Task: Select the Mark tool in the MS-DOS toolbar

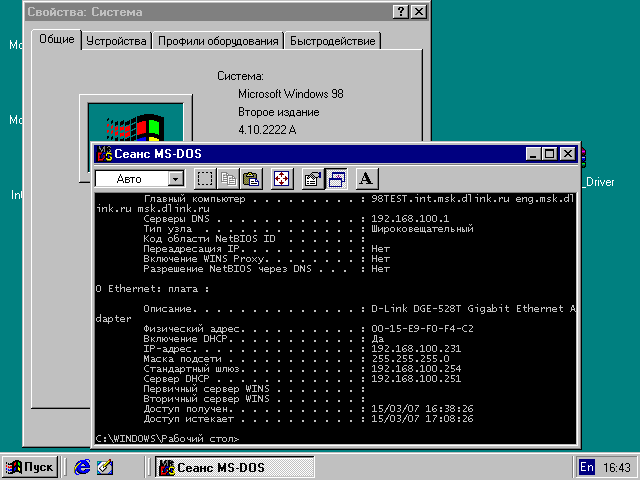Action: [205, 179]
